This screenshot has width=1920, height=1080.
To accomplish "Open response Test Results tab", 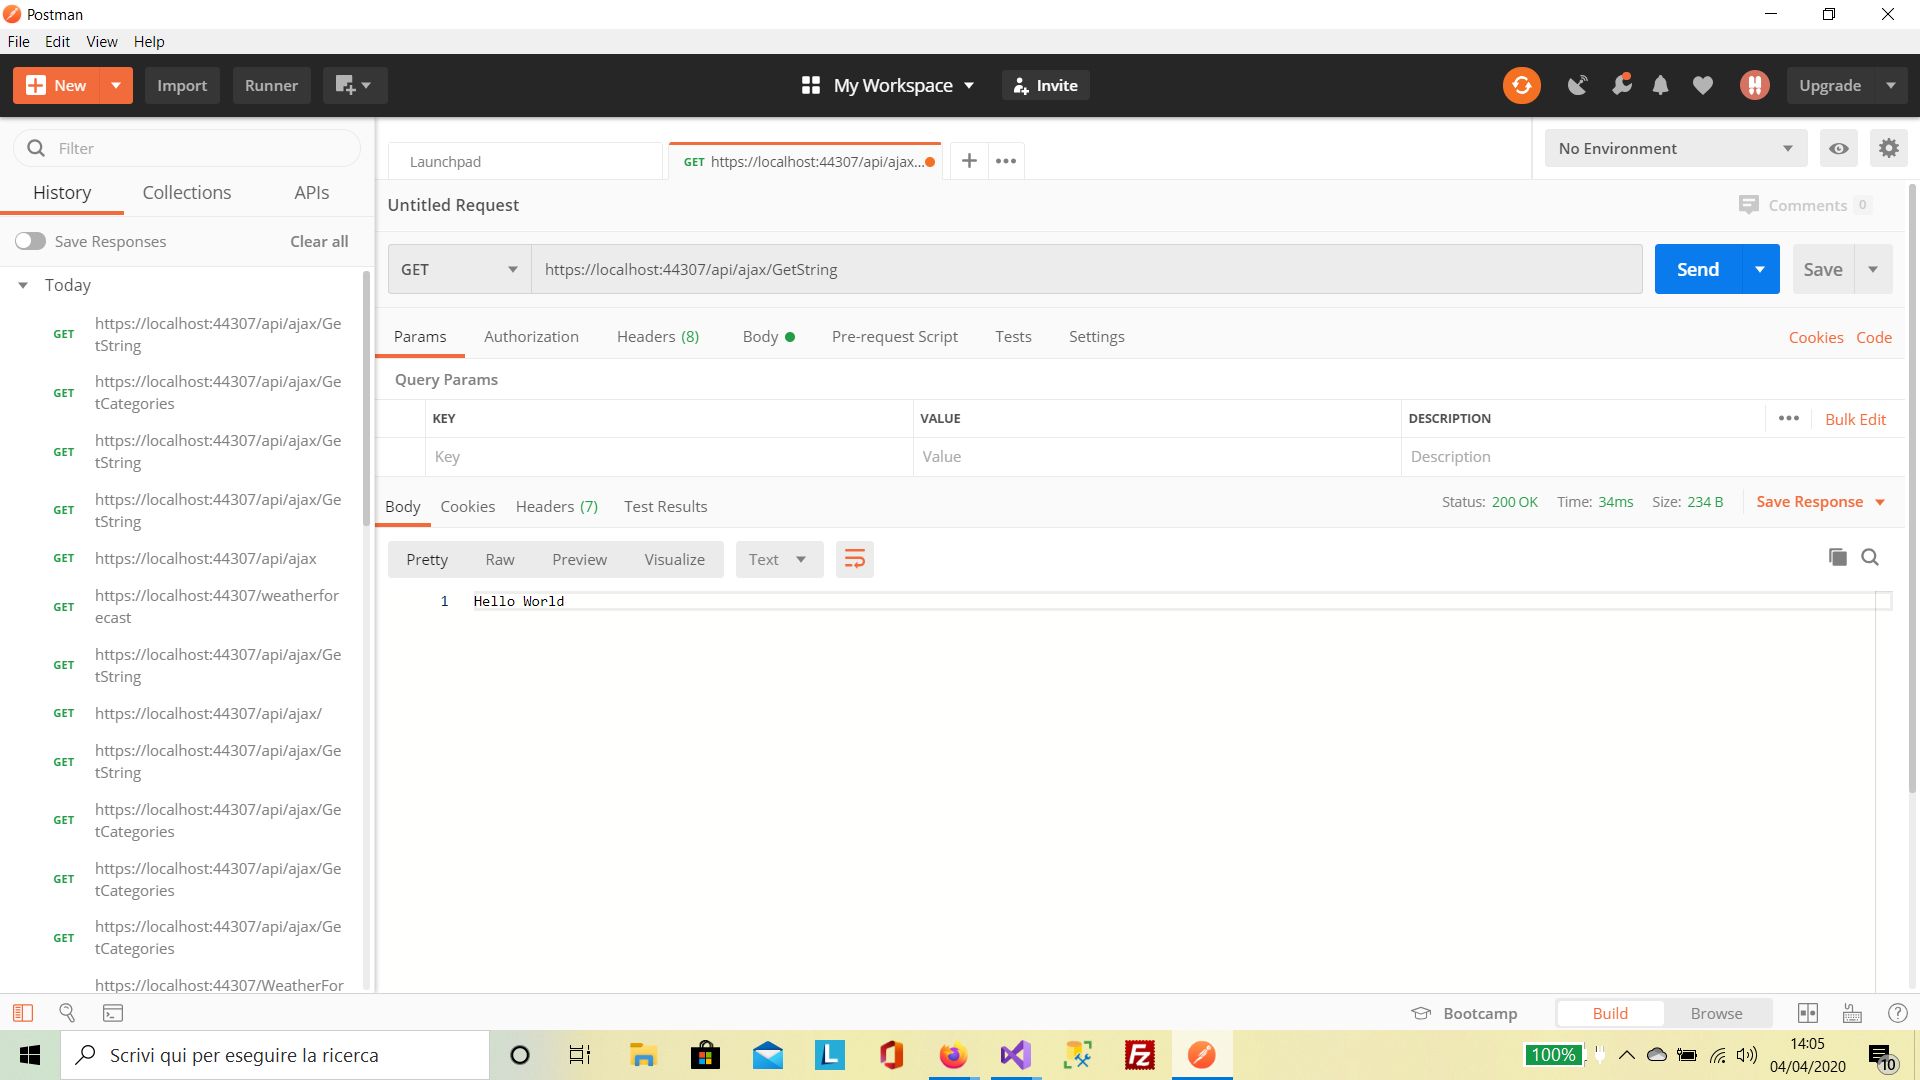I will [665, 506].
